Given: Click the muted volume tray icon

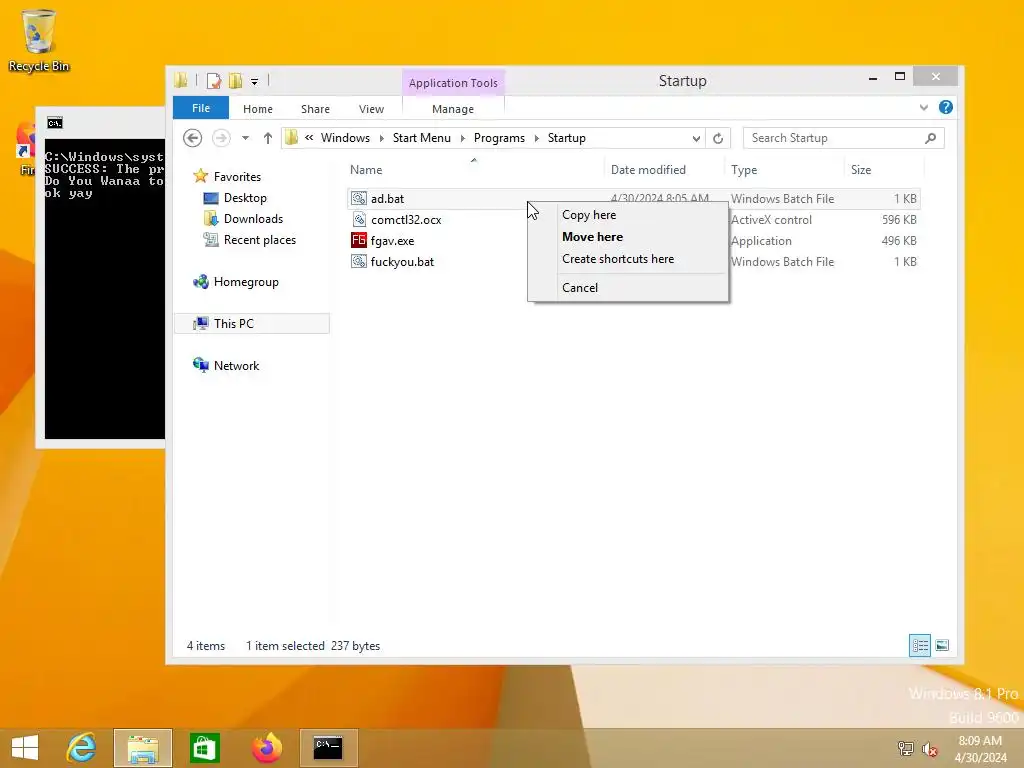Looking at the screenshot, I should (930, 749).
